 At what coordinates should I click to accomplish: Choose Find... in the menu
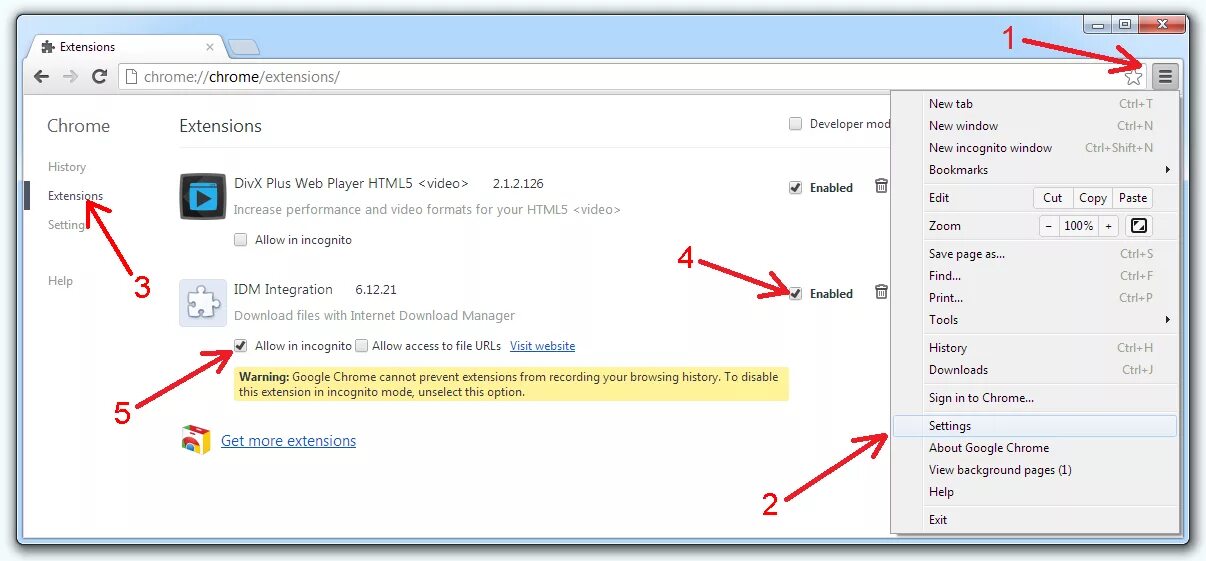[x=1035, y=276]
